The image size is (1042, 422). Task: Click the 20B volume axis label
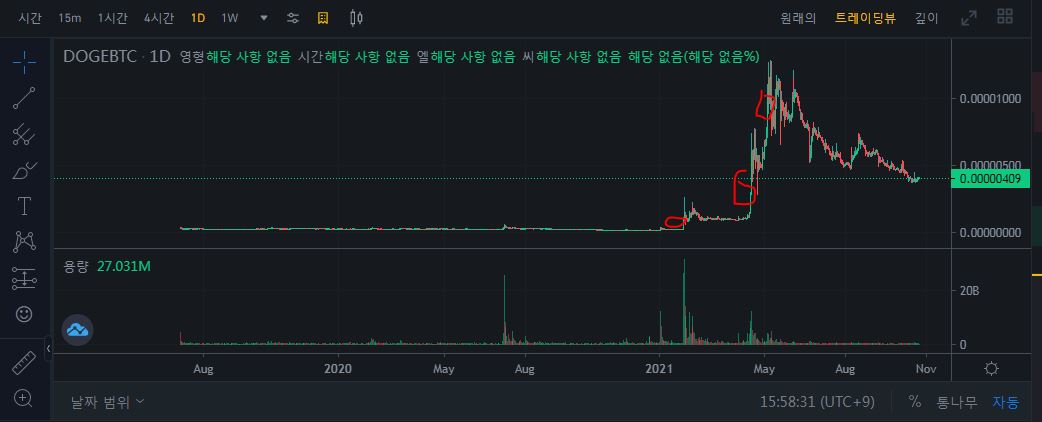coord(968,290)
